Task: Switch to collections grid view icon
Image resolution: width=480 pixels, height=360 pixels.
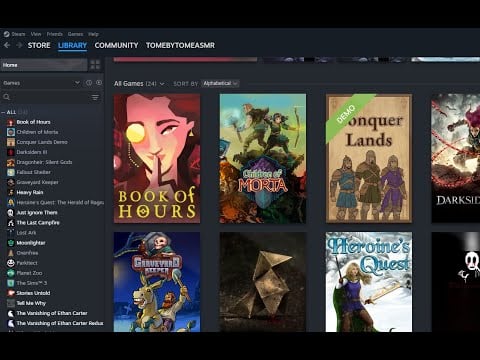Action: 95,65
